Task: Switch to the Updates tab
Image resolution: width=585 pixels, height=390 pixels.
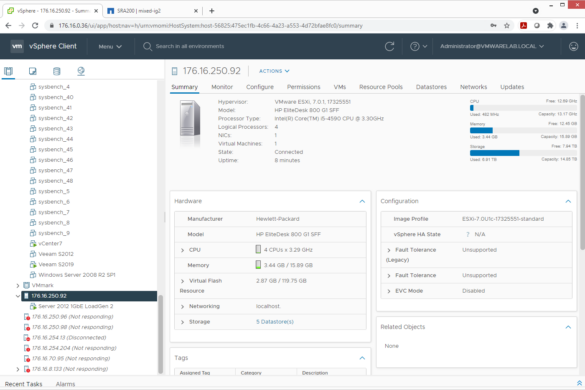Action: click(512, 87)
